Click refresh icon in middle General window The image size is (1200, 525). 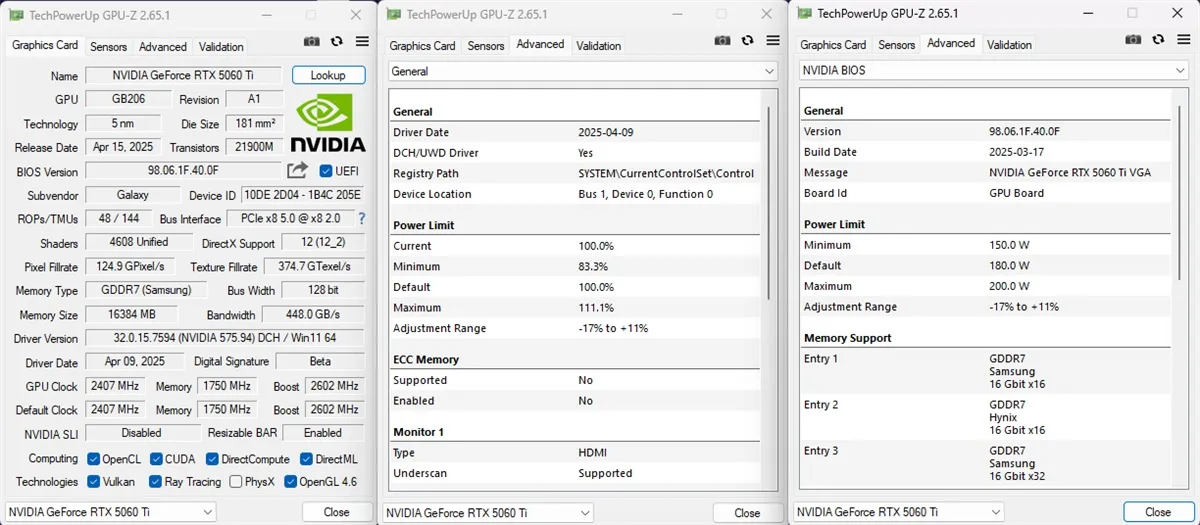(747, 41)
